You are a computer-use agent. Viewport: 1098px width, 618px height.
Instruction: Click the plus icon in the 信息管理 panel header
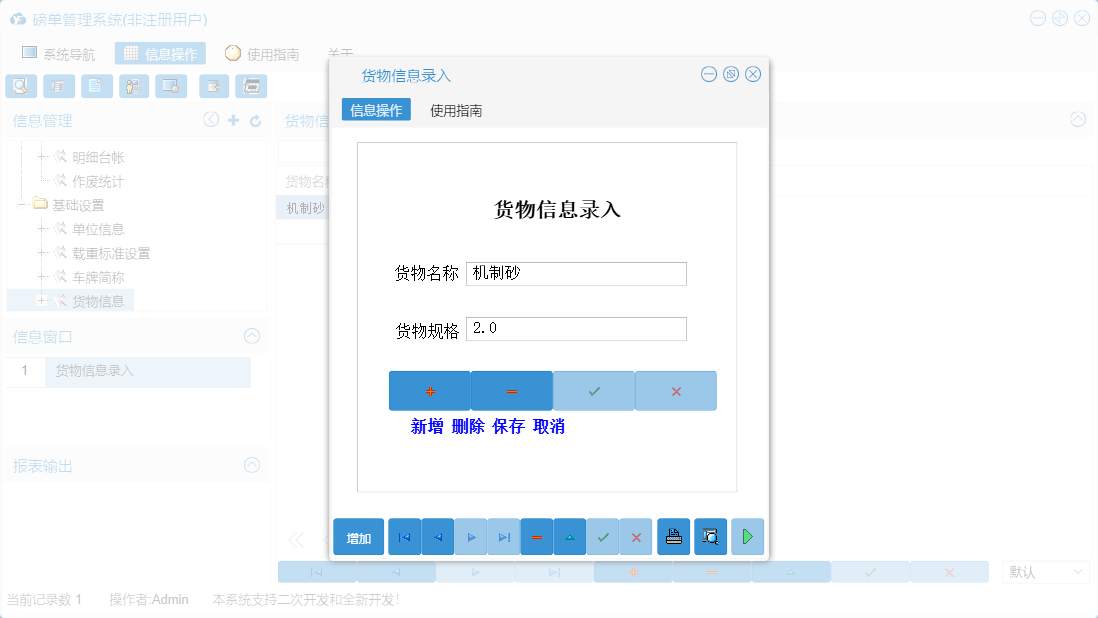pyautogui.click(x=232, y=119)
